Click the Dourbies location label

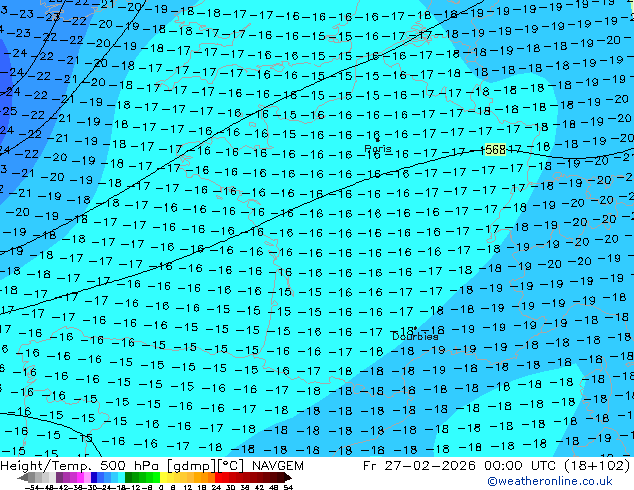415,336
